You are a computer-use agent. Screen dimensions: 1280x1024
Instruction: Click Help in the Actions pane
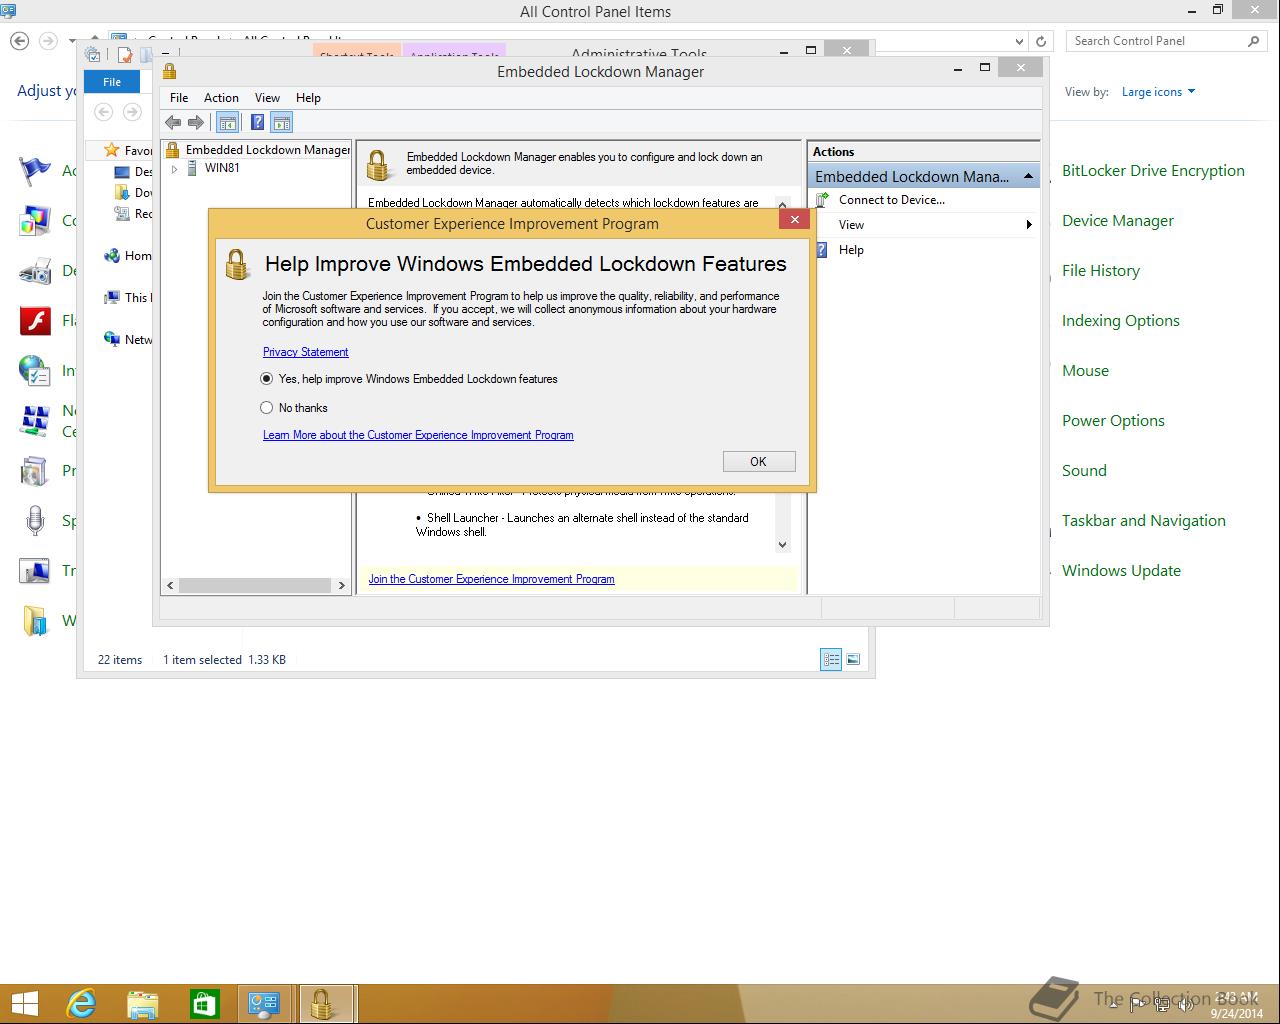[851, 250]
